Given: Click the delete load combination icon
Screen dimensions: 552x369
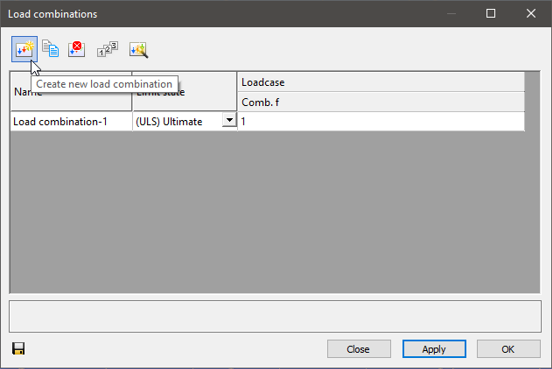Looking at the screenshot, I should tap(77, 49).
